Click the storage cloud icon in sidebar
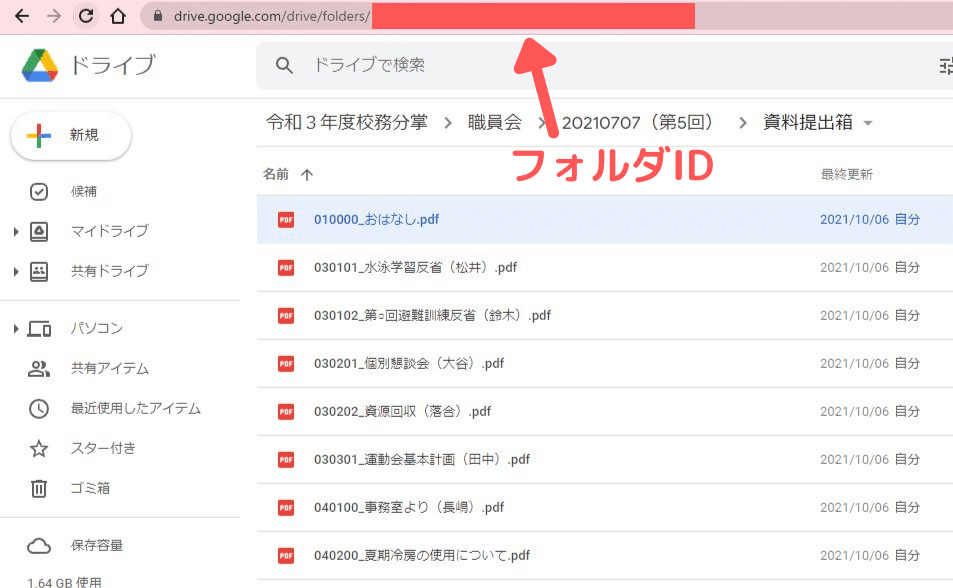The height and width of the screenshot is (588, 953). 39,546
